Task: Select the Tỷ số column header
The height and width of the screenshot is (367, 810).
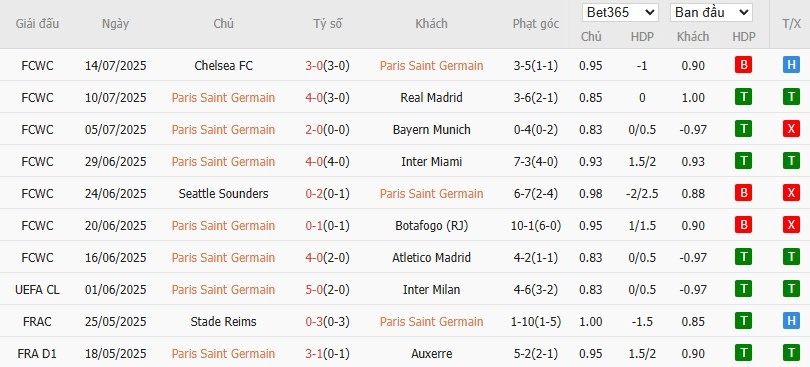Action: tap(328, 24)
